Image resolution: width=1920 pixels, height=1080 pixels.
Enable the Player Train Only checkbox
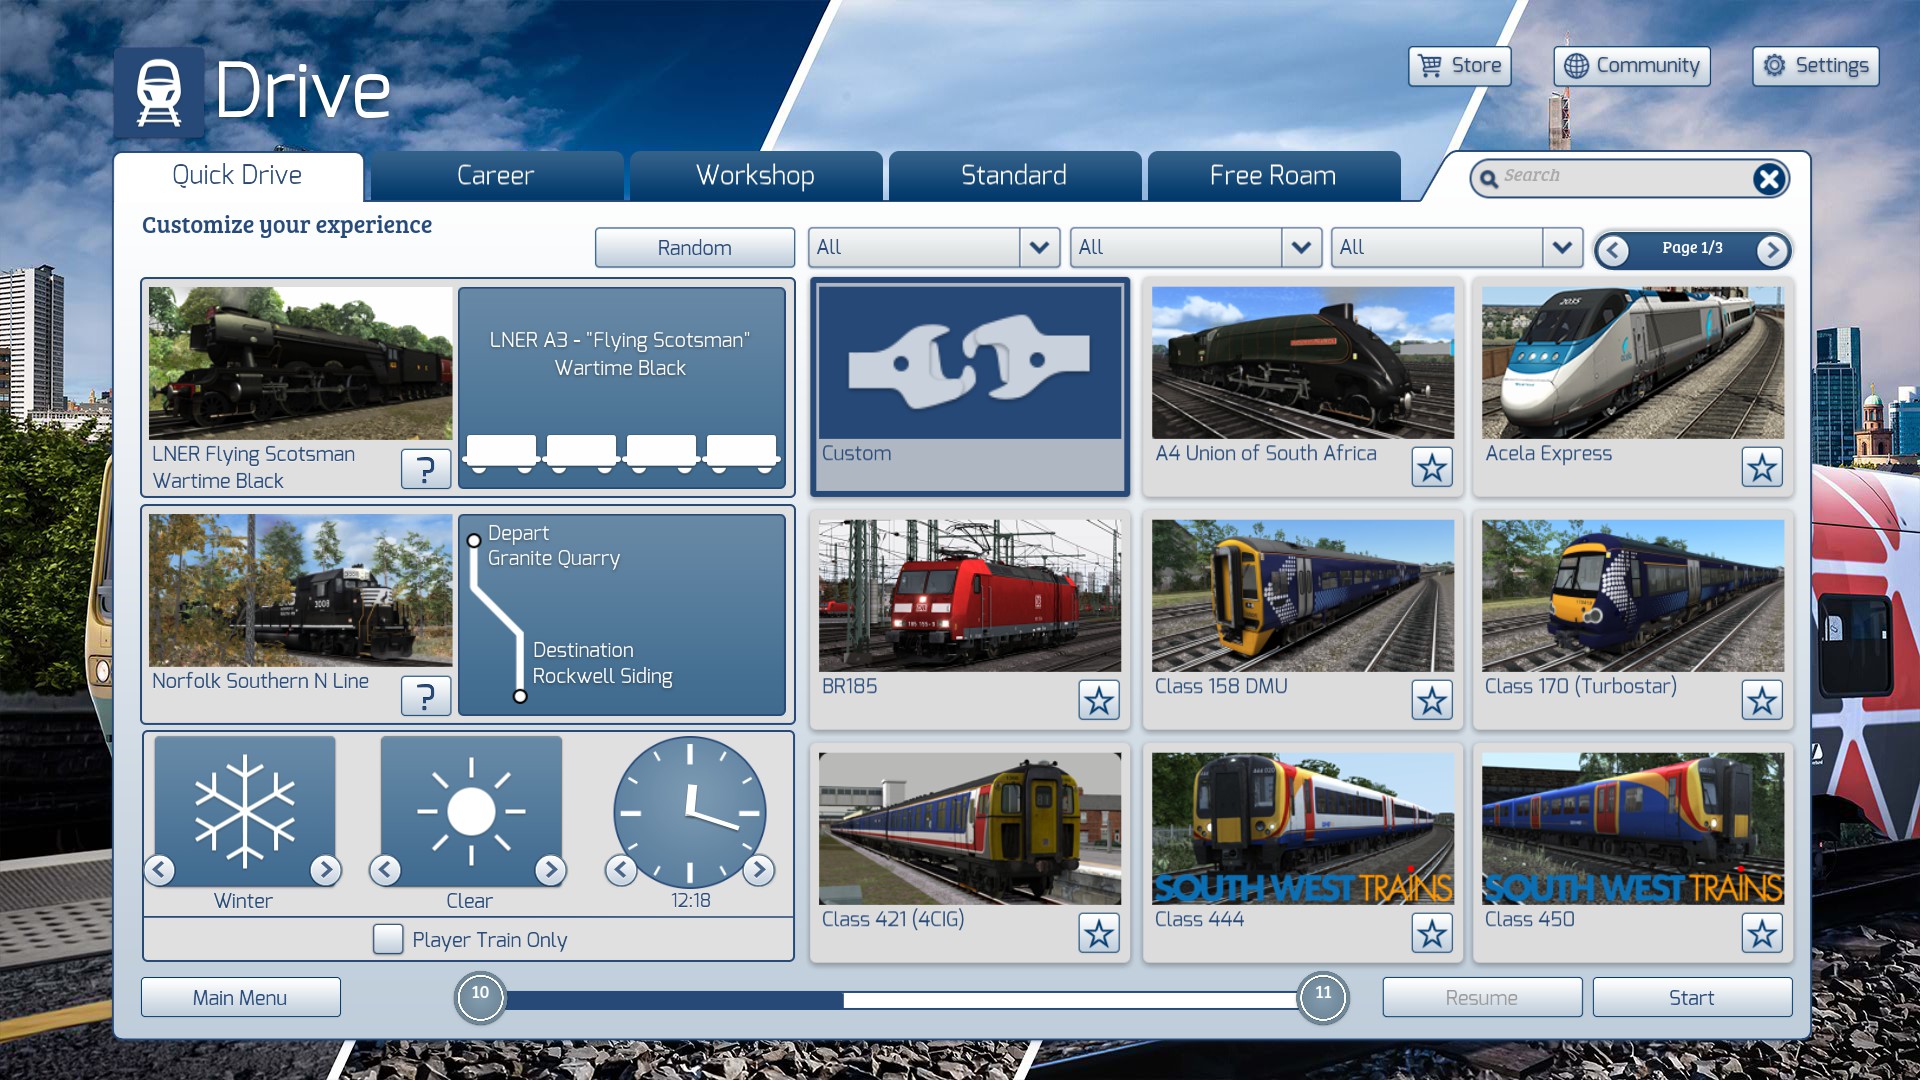coord(388,939)
